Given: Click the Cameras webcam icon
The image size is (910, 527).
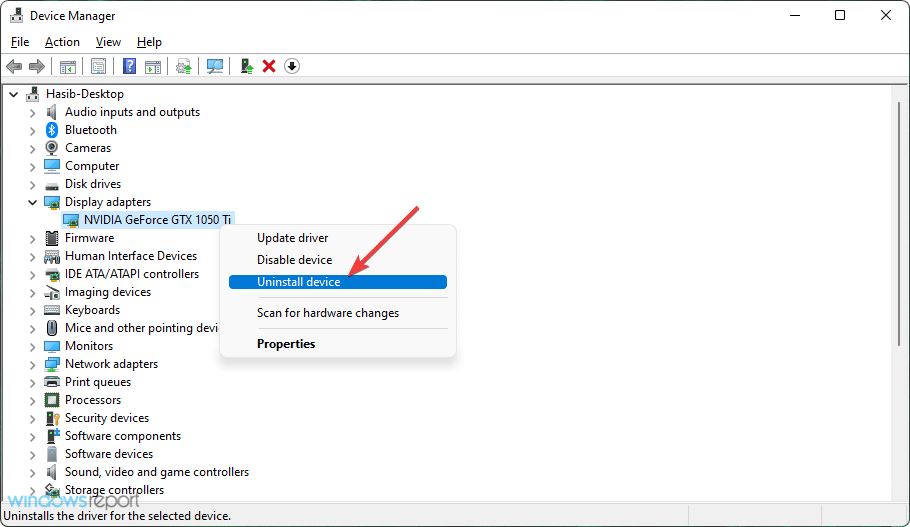Looking at the screenshot, I should pos(52,148).
